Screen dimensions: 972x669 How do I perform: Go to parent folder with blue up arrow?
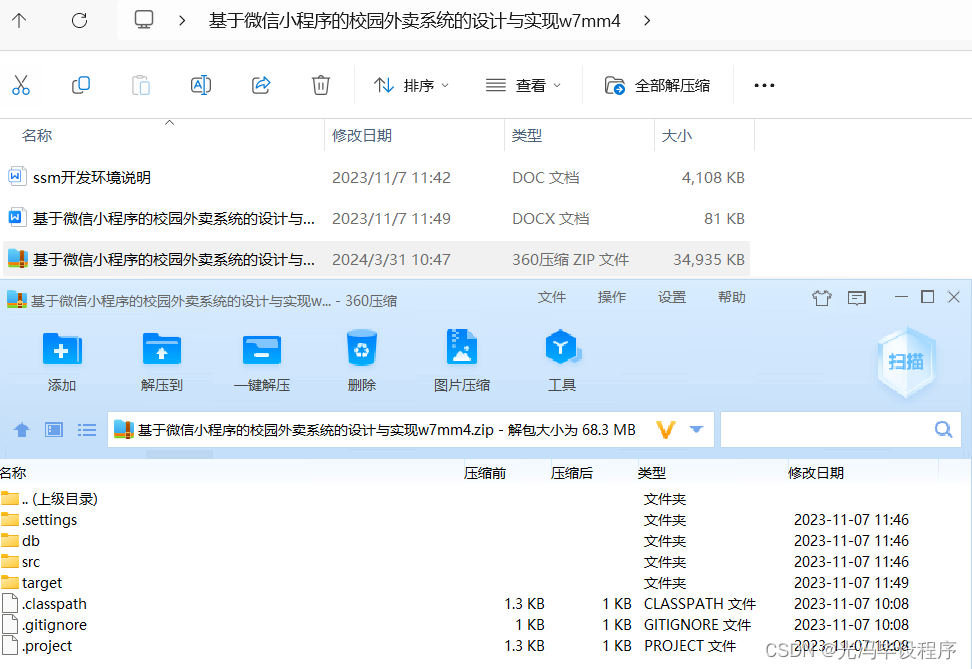pyautogui.click(x=22, y=429)
